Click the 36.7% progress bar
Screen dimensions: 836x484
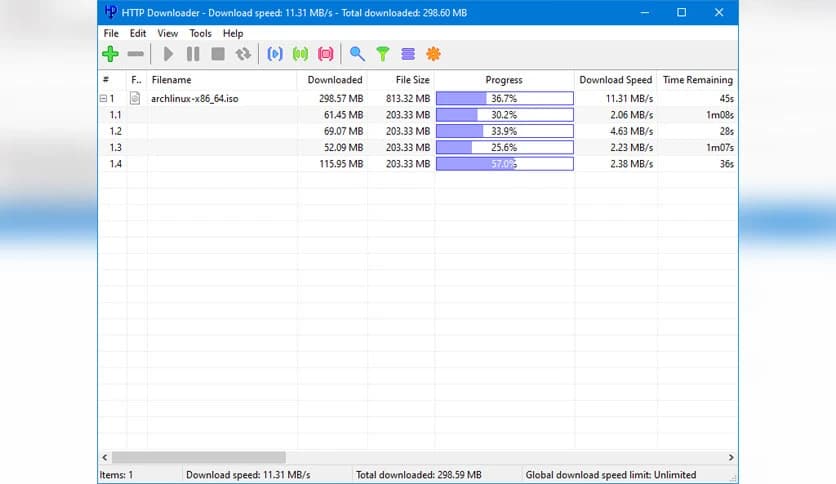coord(505,98)
